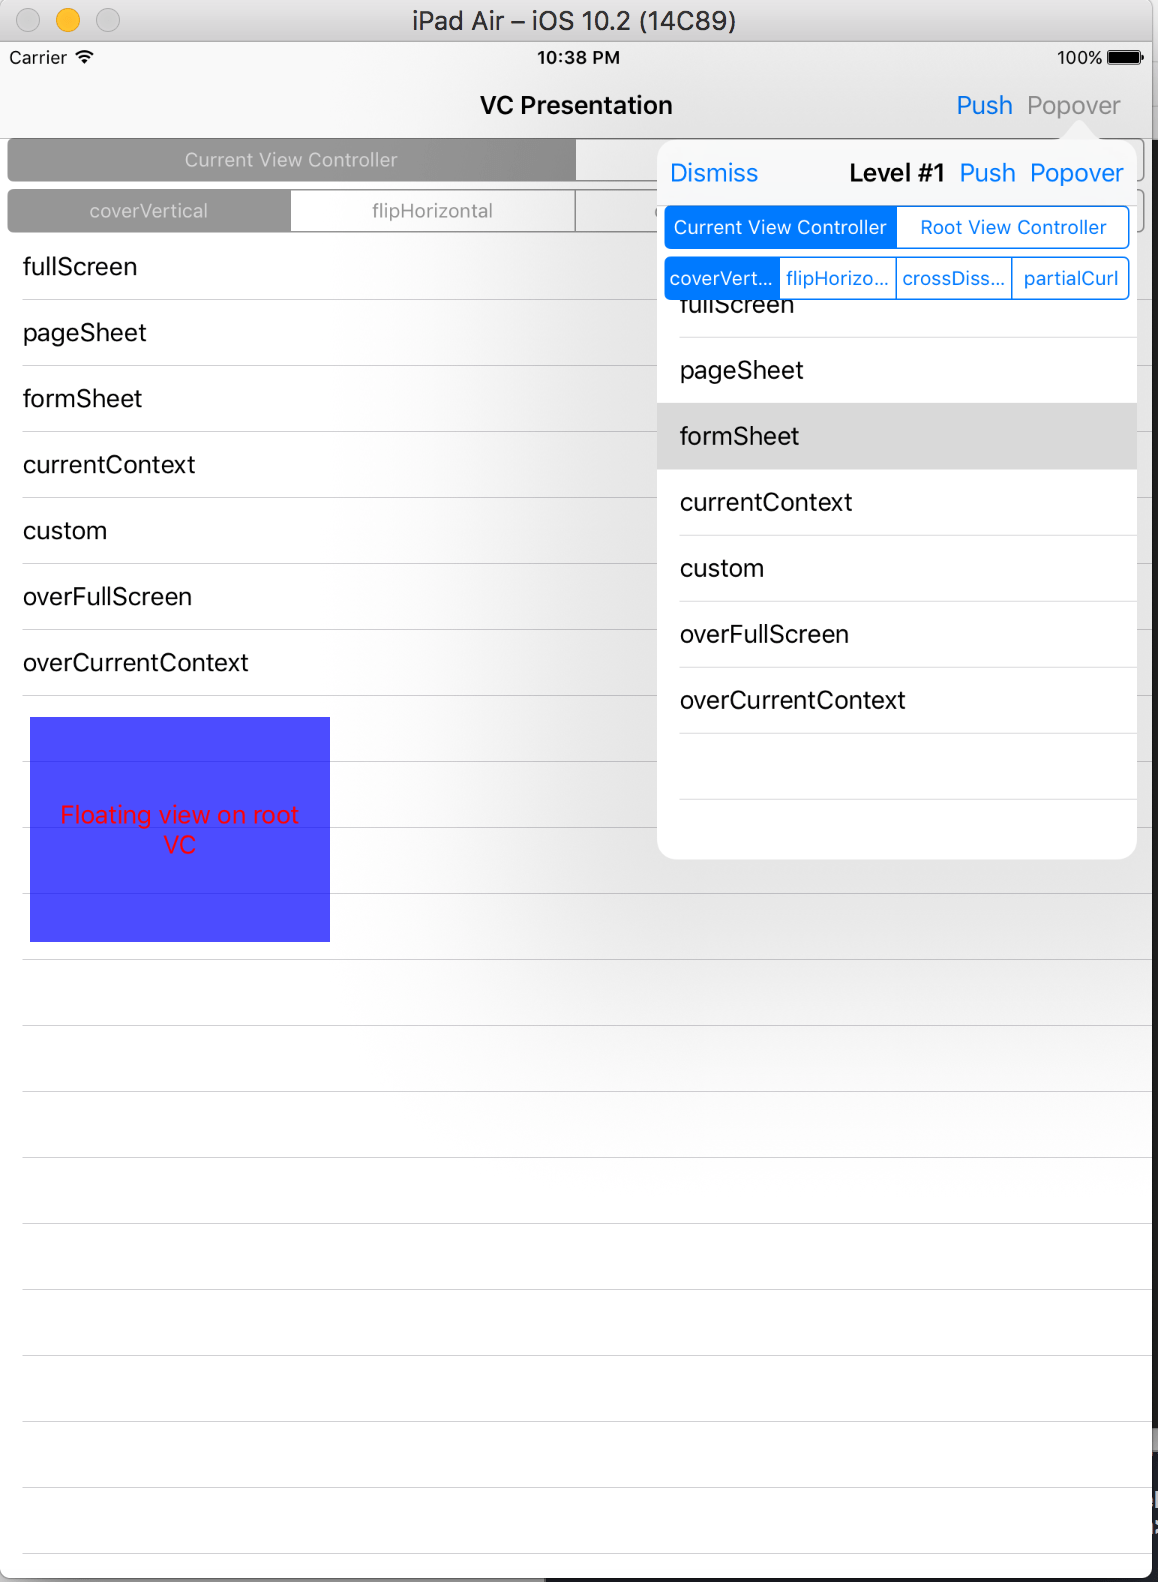Tap Push in VC Presentation nav bar
1158x1582 pixels.
pos(984,105)
